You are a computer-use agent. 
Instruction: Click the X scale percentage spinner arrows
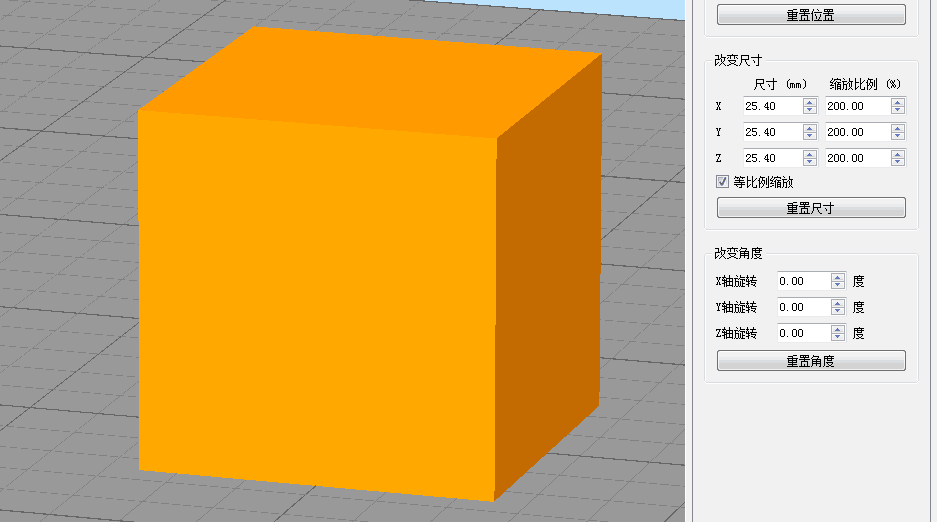point(898,106)
